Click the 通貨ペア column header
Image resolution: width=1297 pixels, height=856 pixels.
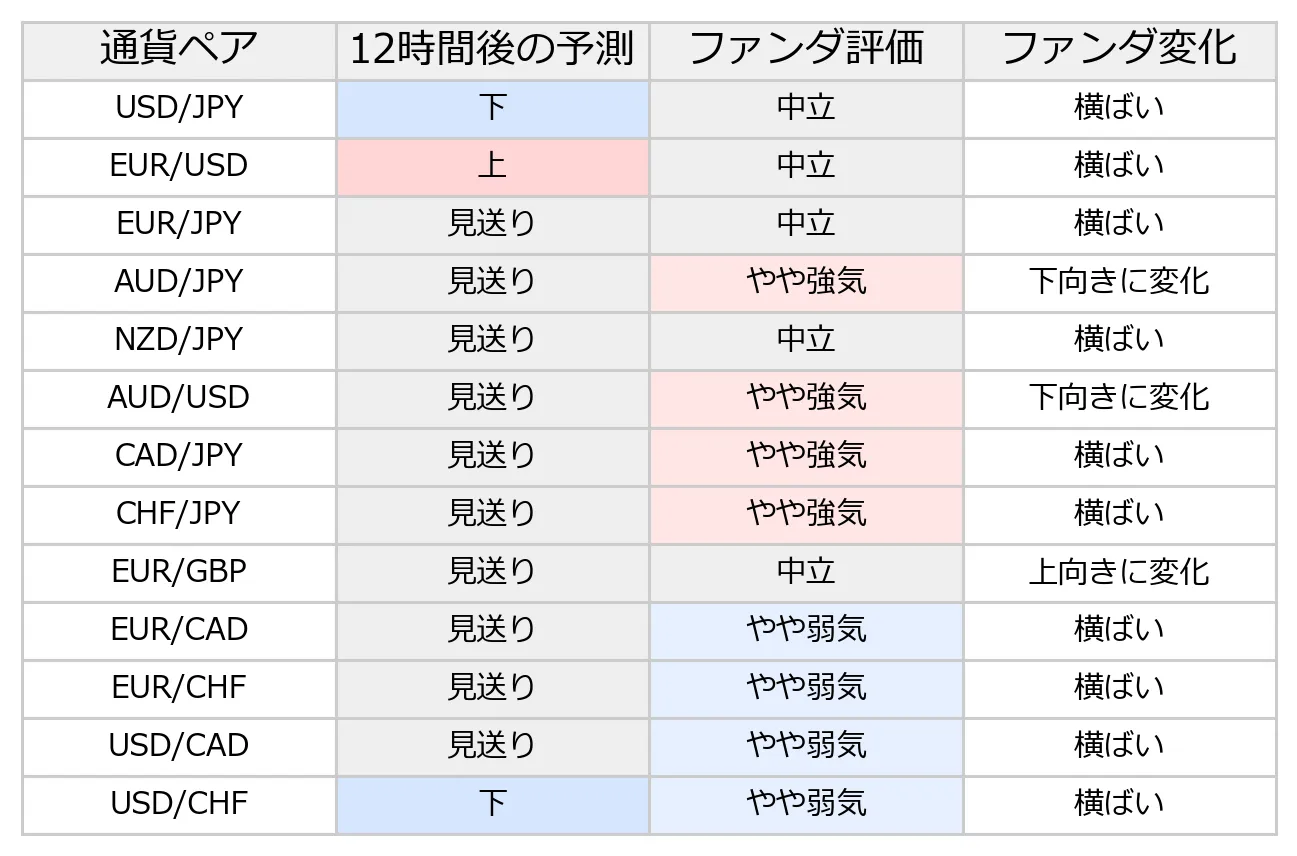coord(179,49)
